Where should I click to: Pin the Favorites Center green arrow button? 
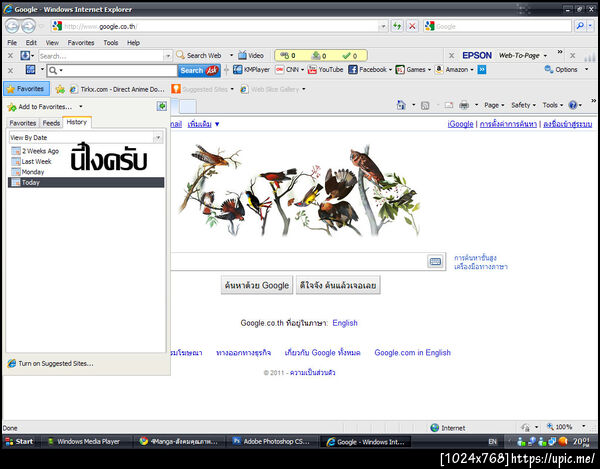tap(162, 106)
